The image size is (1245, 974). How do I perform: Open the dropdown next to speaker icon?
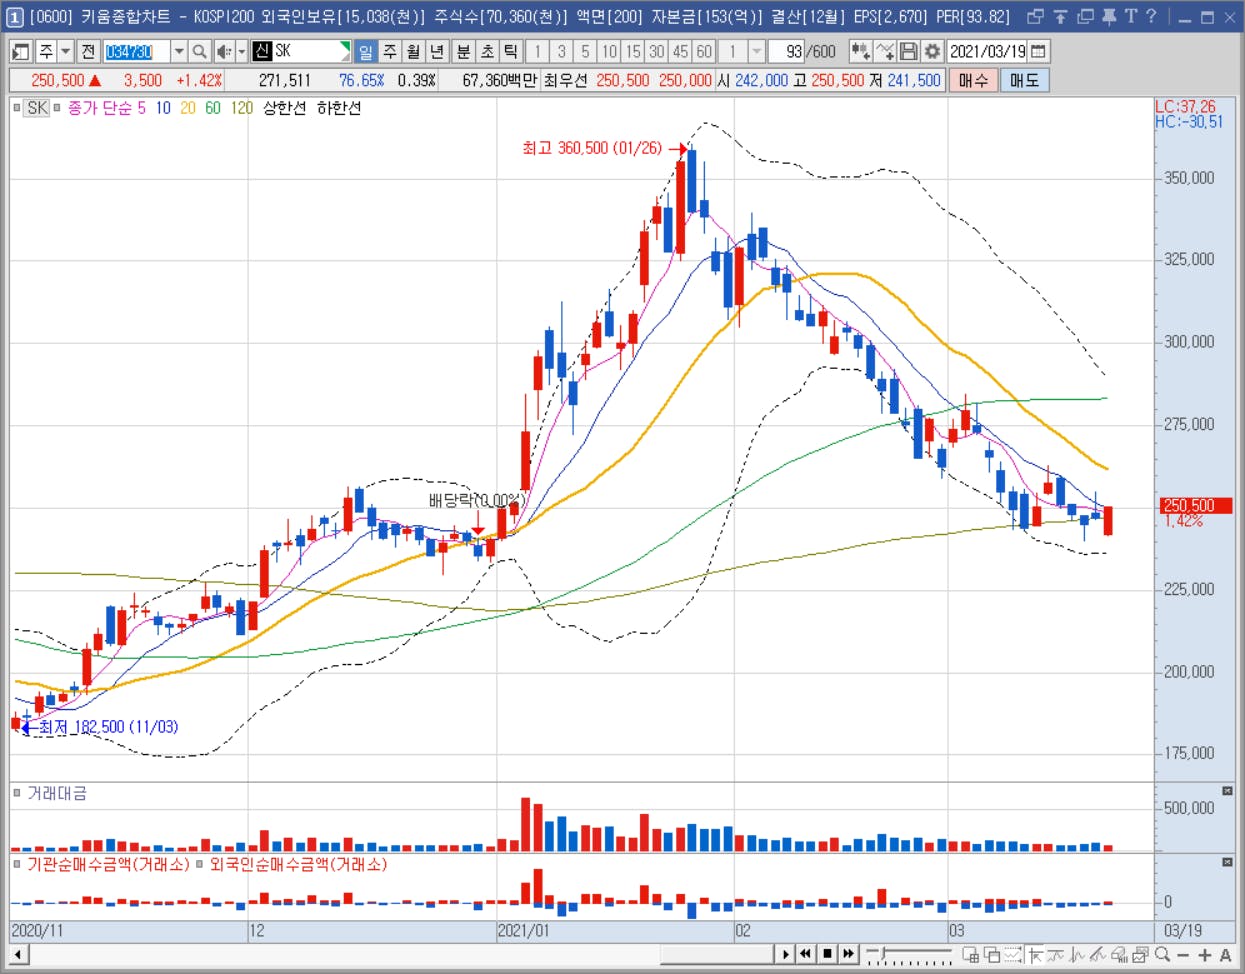point(242,51)
